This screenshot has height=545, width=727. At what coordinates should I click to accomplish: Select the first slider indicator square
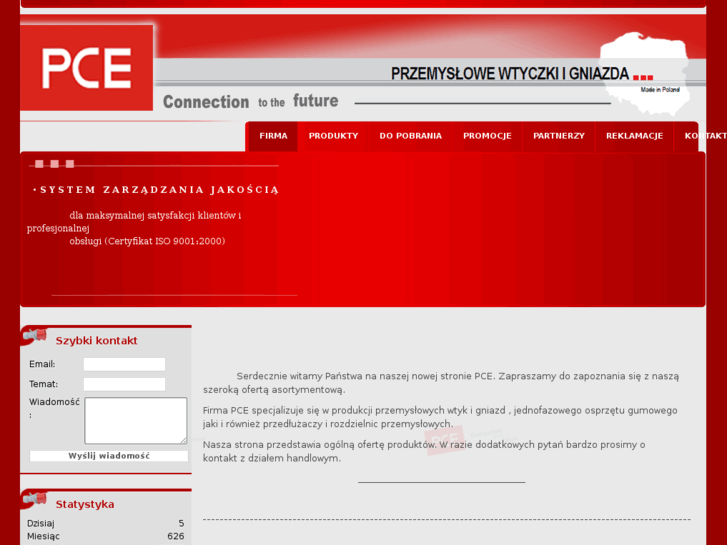click(39, 164)
